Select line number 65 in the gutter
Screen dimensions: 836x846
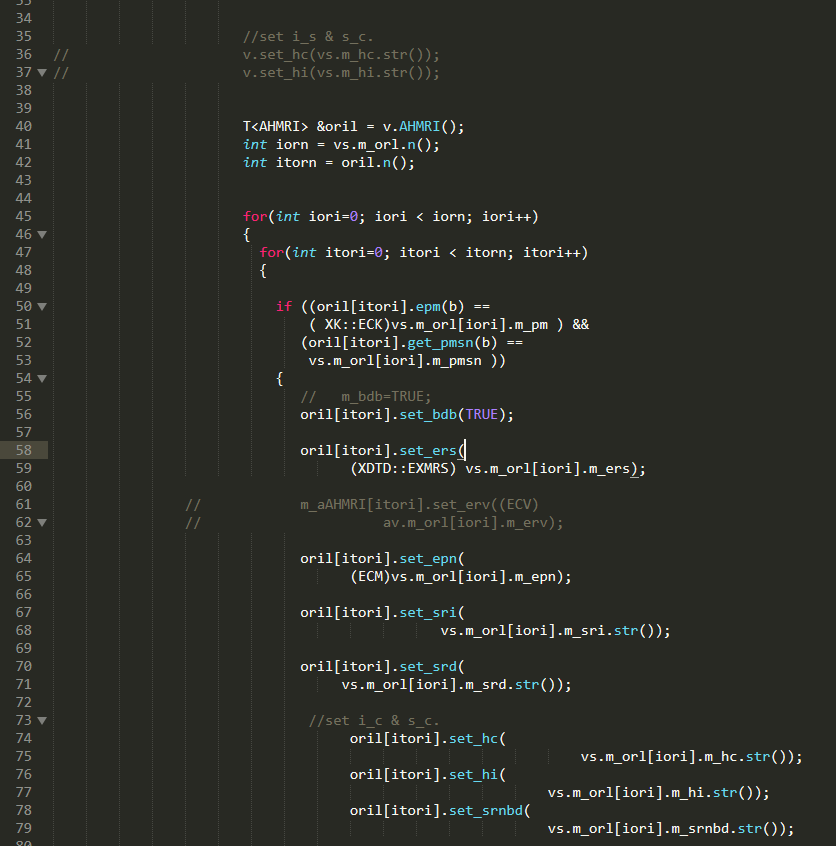(x=23, y=577)
